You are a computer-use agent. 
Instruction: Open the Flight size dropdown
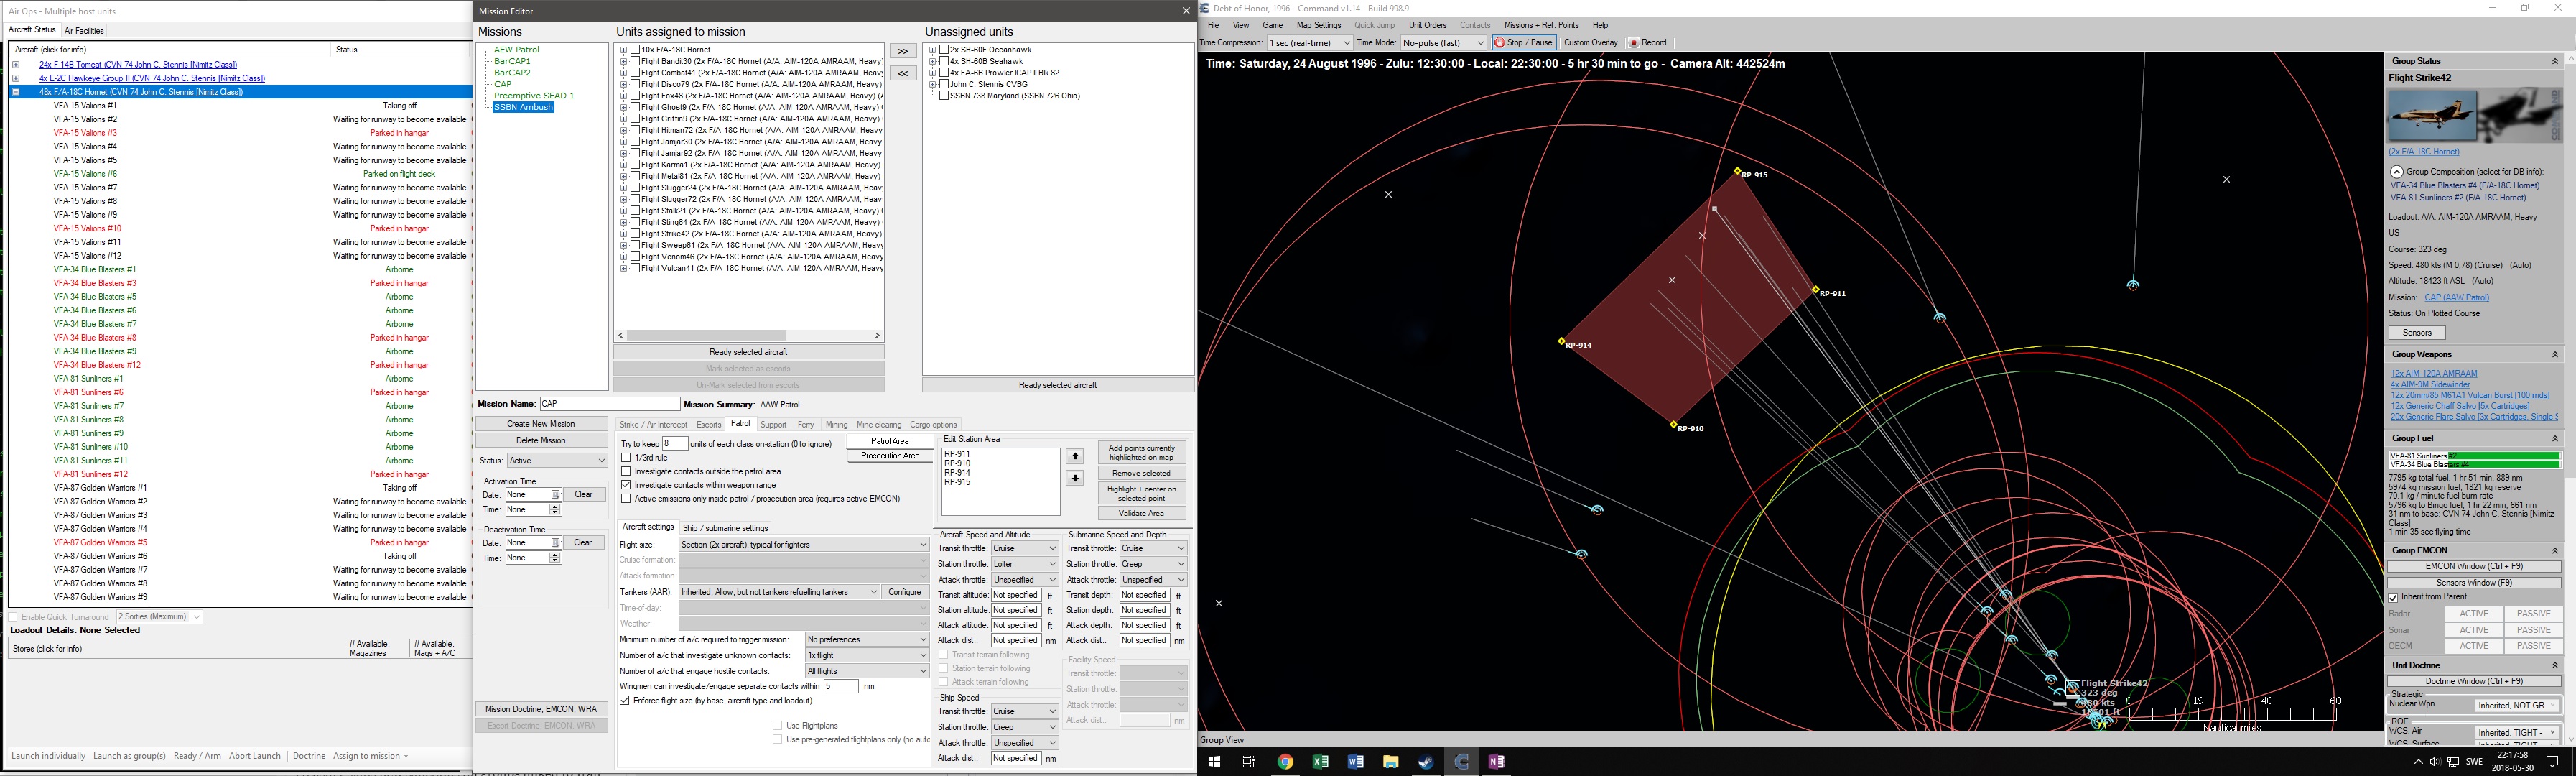[803, 545]
